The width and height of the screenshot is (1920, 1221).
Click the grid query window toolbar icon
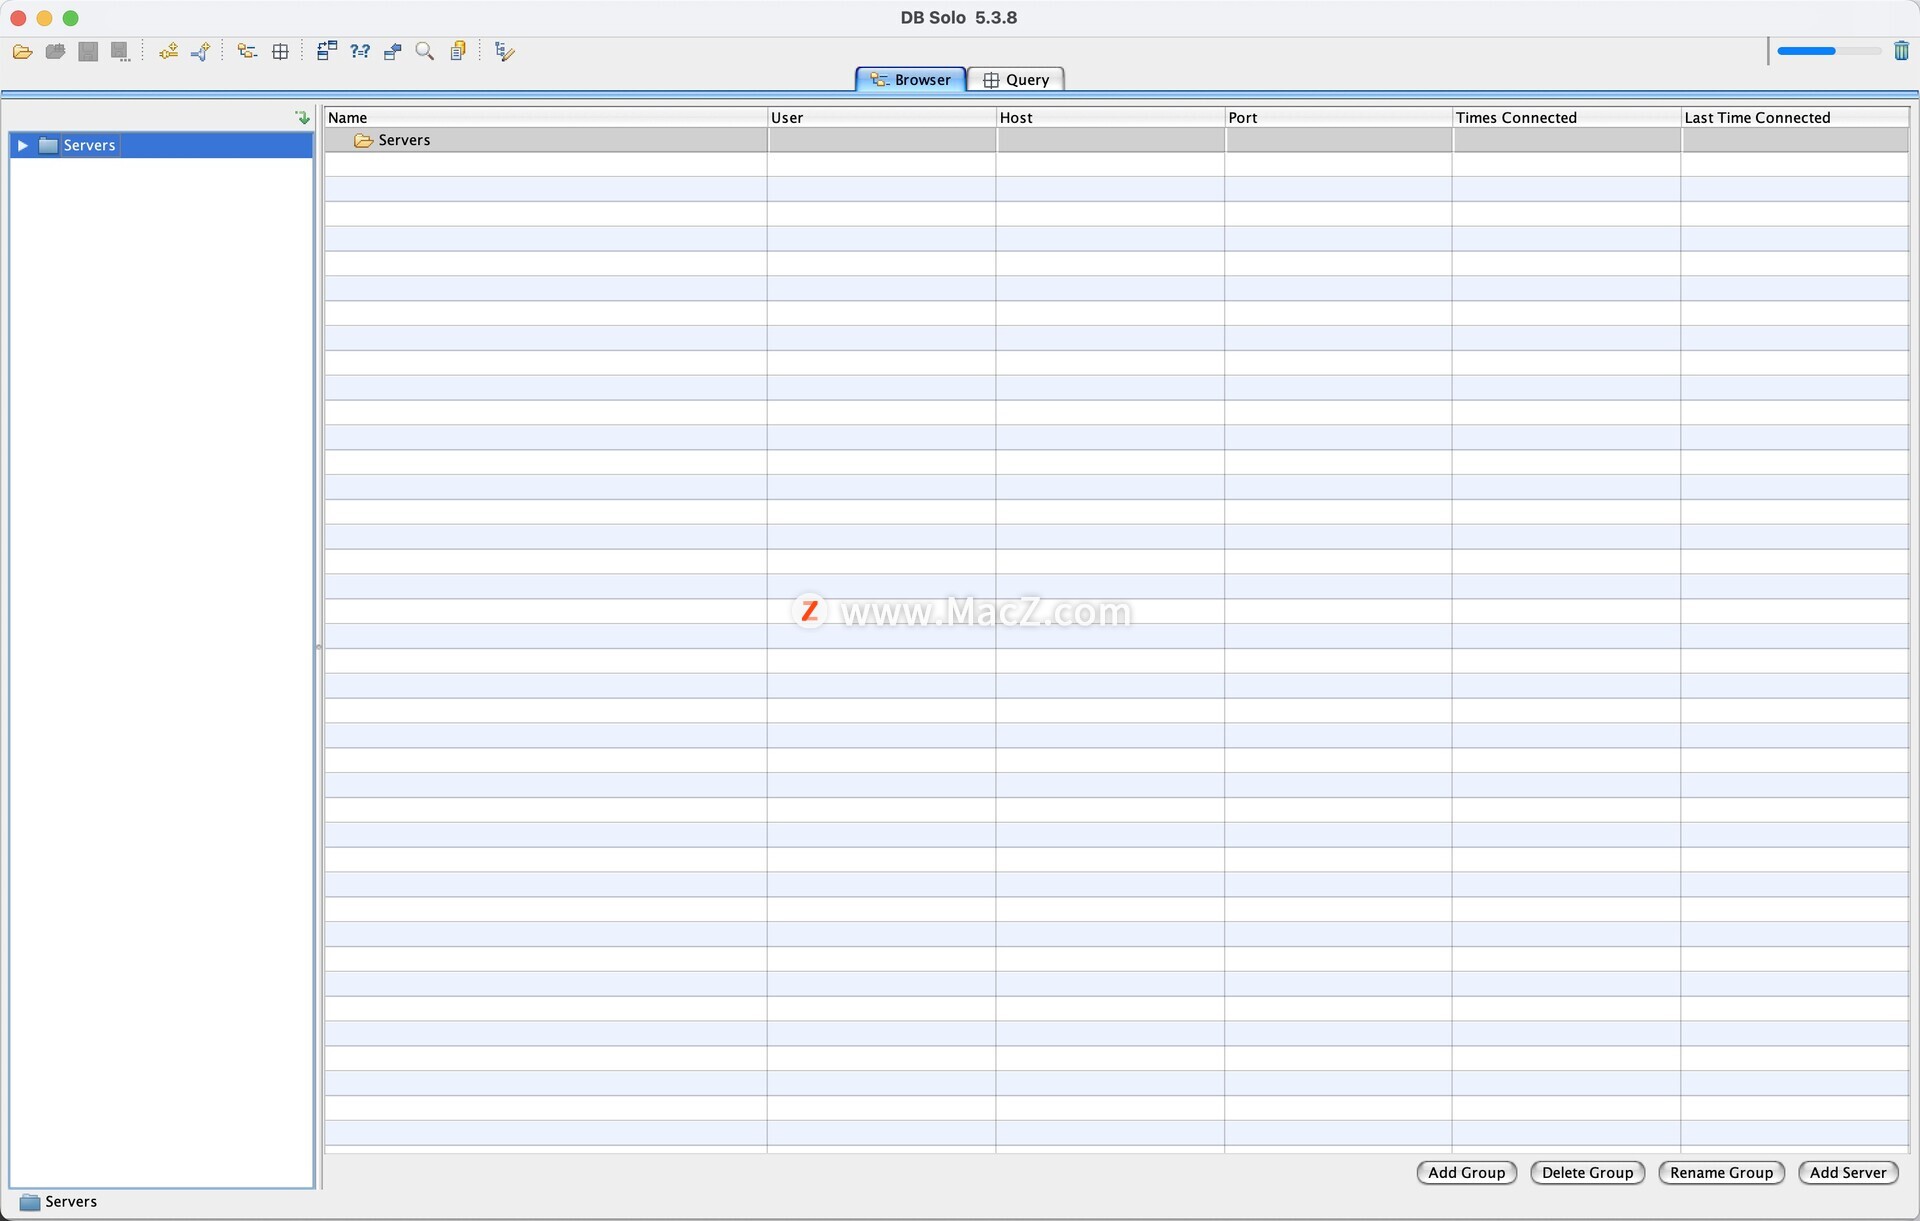coord(280,51)
